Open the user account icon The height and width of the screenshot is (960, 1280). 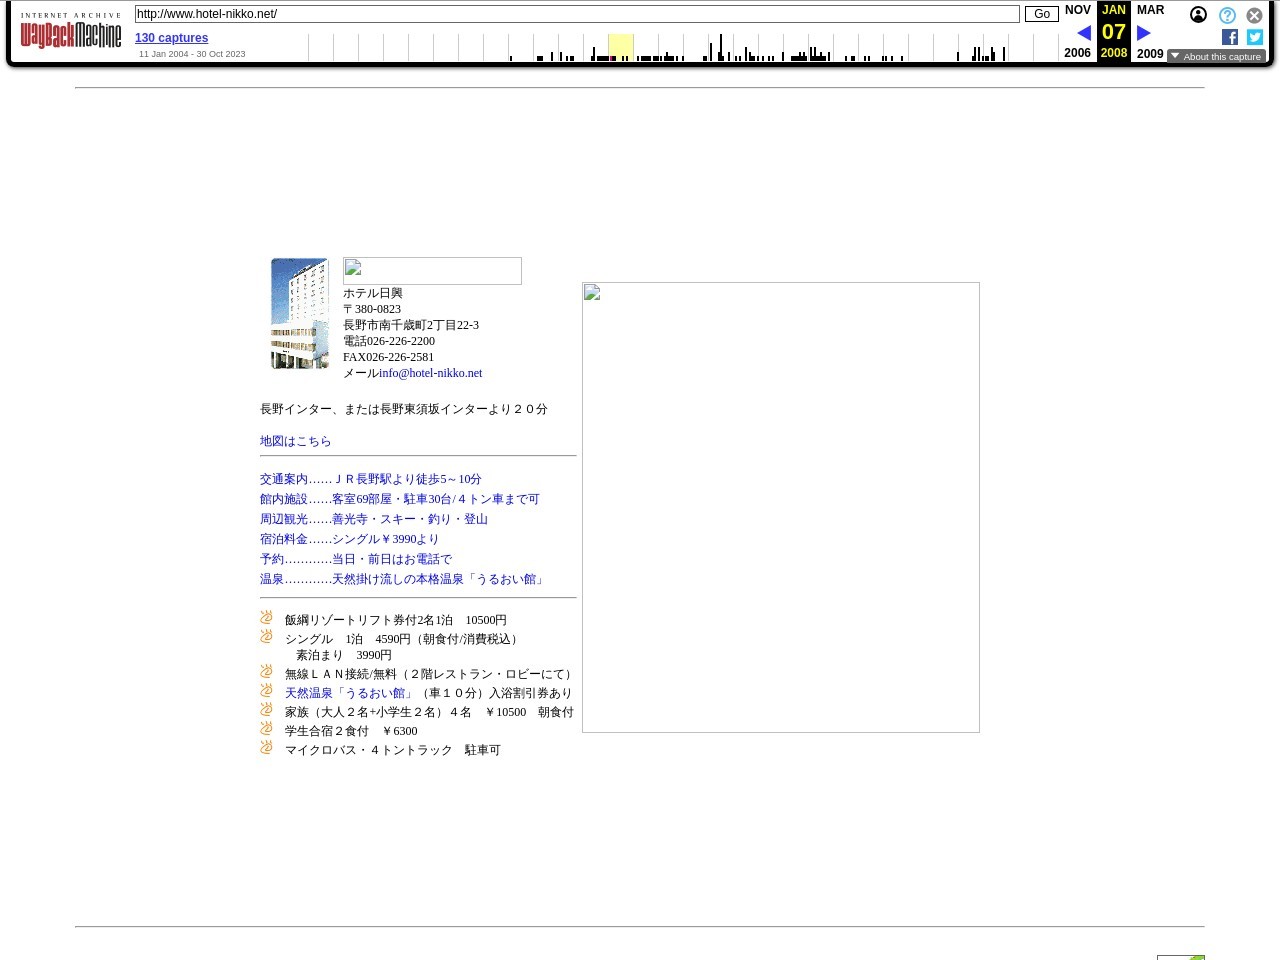pyautogui.click(x=1198, y=15)
